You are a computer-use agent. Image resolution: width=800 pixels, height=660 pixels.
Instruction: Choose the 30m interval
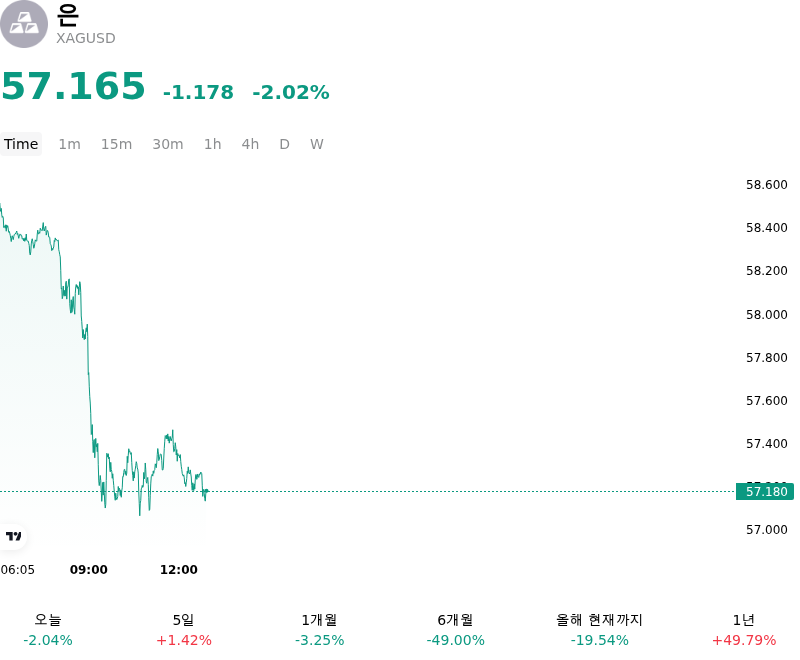(x=168, y=144)
